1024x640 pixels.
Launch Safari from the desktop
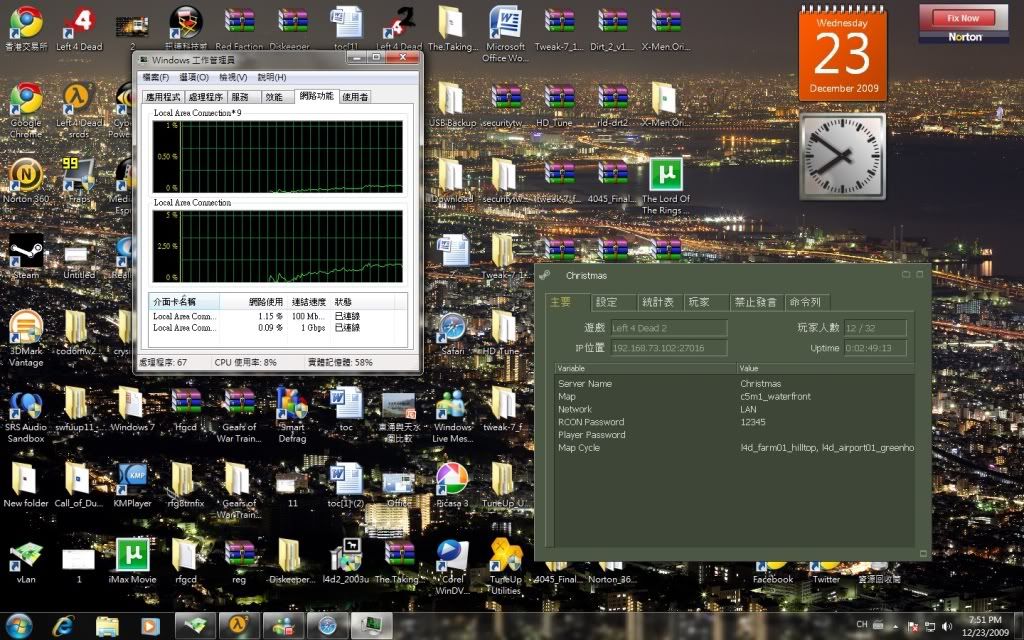point(452,328)
